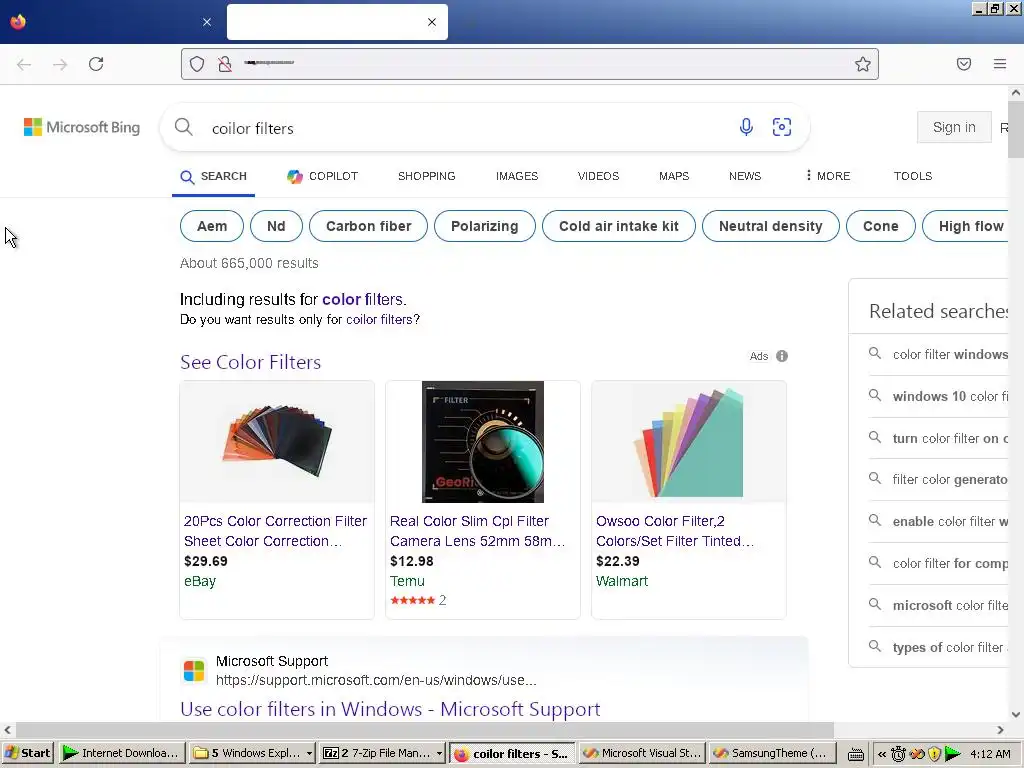
Task: Switch to the IMAGES tab
Action: tap(517, 176)
